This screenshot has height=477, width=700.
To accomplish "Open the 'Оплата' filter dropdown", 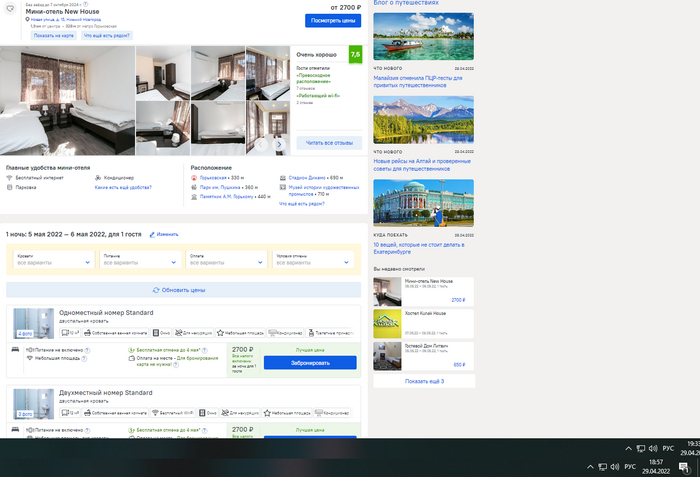I will point(226,259).
